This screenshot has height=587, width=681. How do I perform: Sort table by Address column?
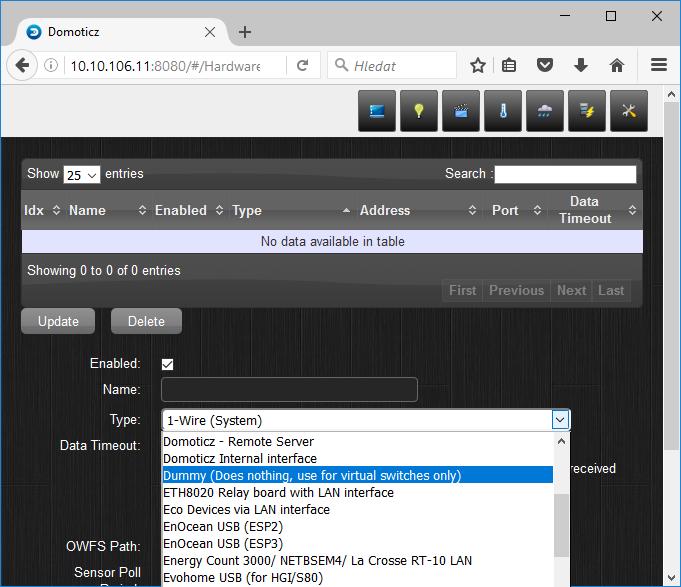[418, 211]
